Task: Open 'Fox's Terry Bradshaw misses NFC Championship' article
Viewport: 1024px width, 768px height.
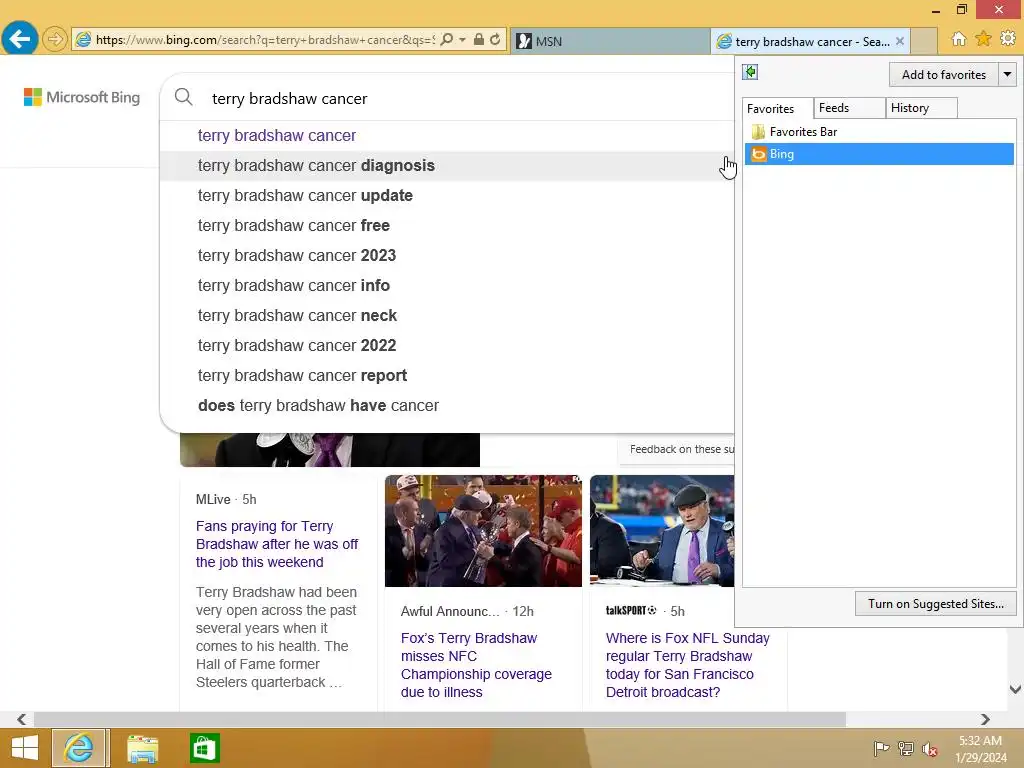Action: point(476,665)
